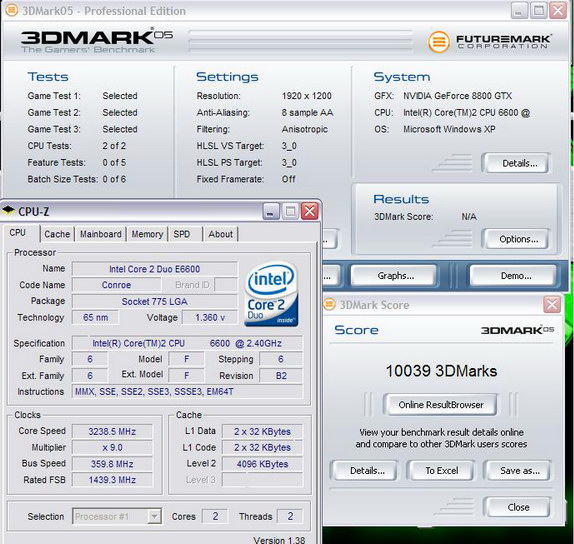
Task: Click the Online ResultBrowser button
Action: (x=440, y=405)
